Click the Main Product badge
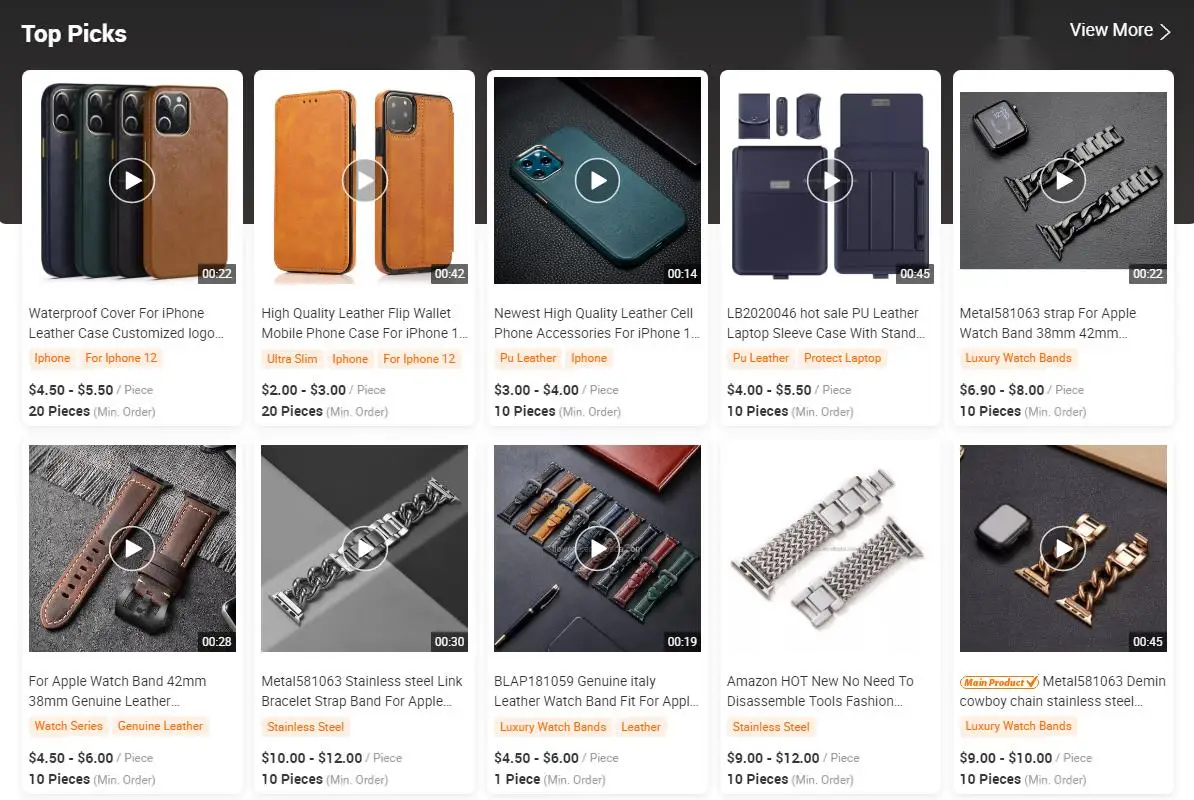 click(x=999, y=682)
